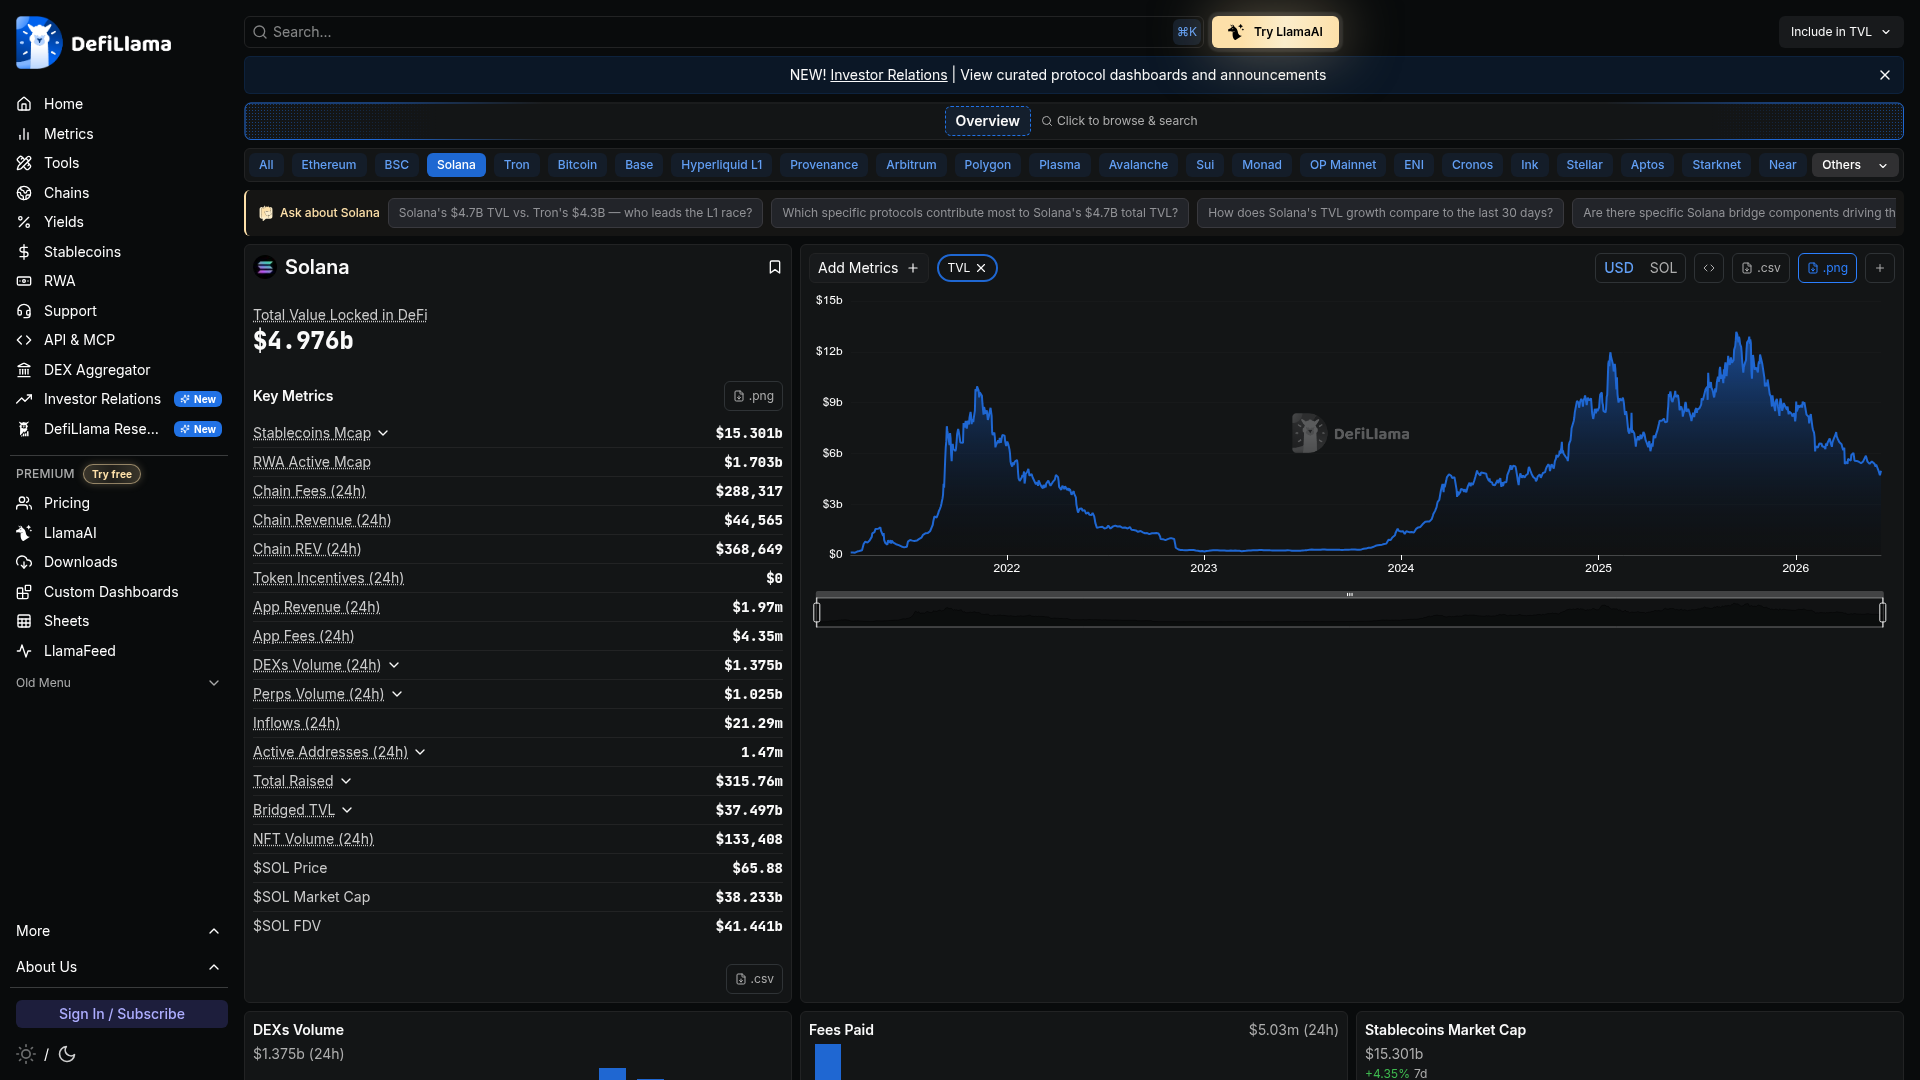Download Key Metrics as .png

pyautogui.click(x=753, y=396)
